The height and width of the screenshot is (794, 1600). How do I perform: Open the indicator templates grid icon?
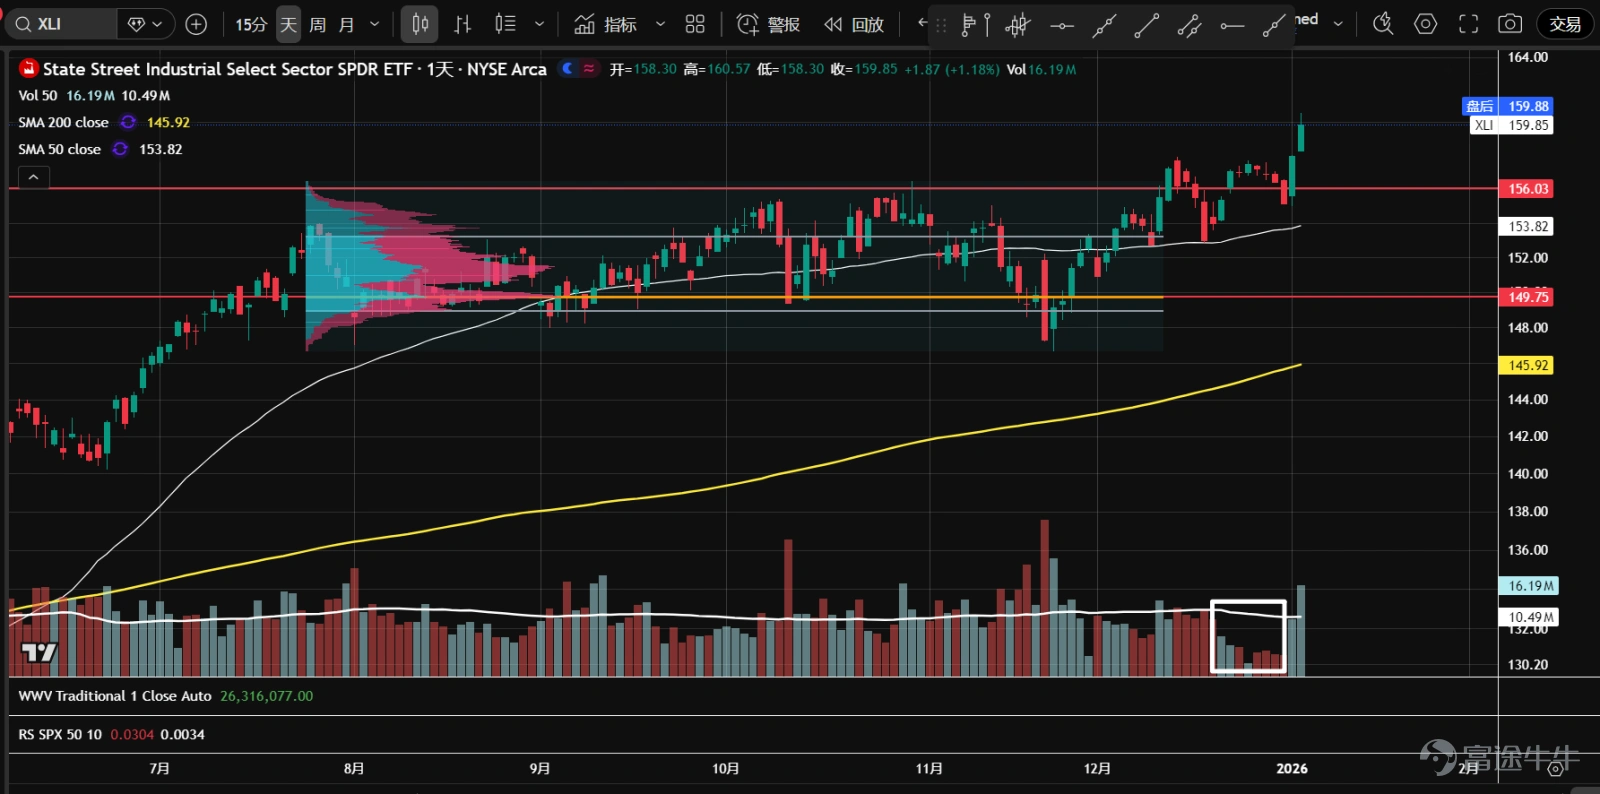tap(695, 24)
